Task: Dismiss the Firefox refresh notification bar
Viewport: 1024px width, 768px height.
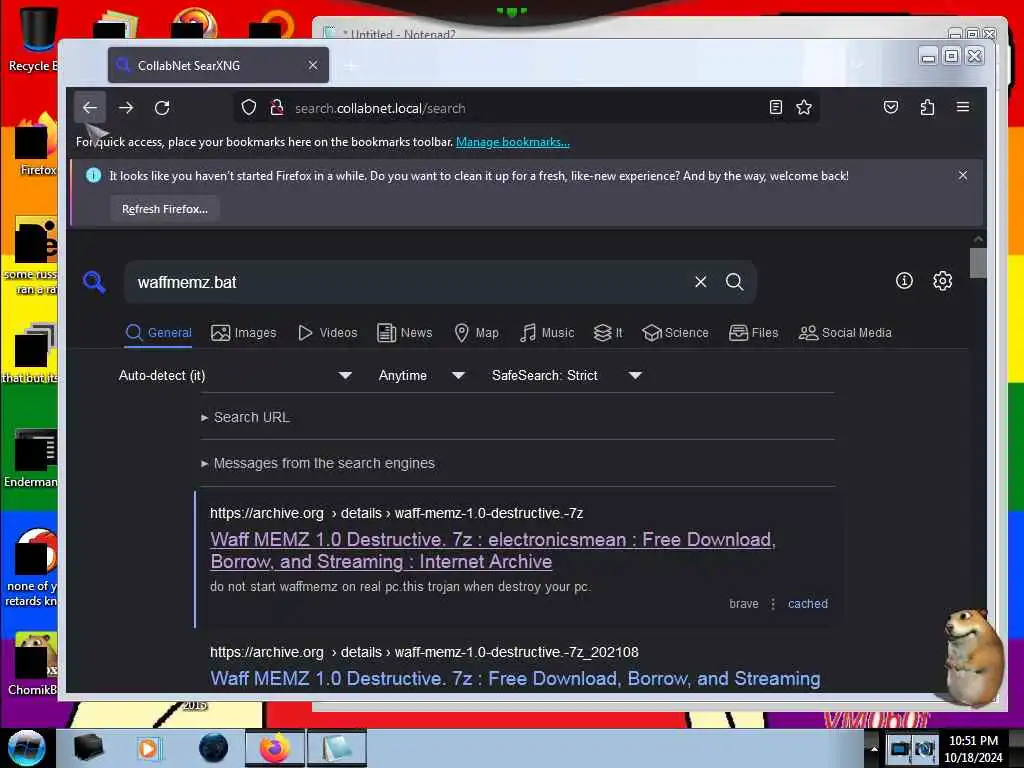Action: point(963,175)
